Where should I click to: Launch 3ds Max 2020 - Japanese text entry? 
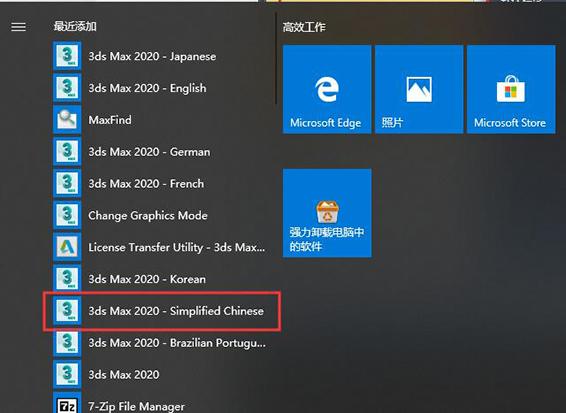(x=152, y=57)
